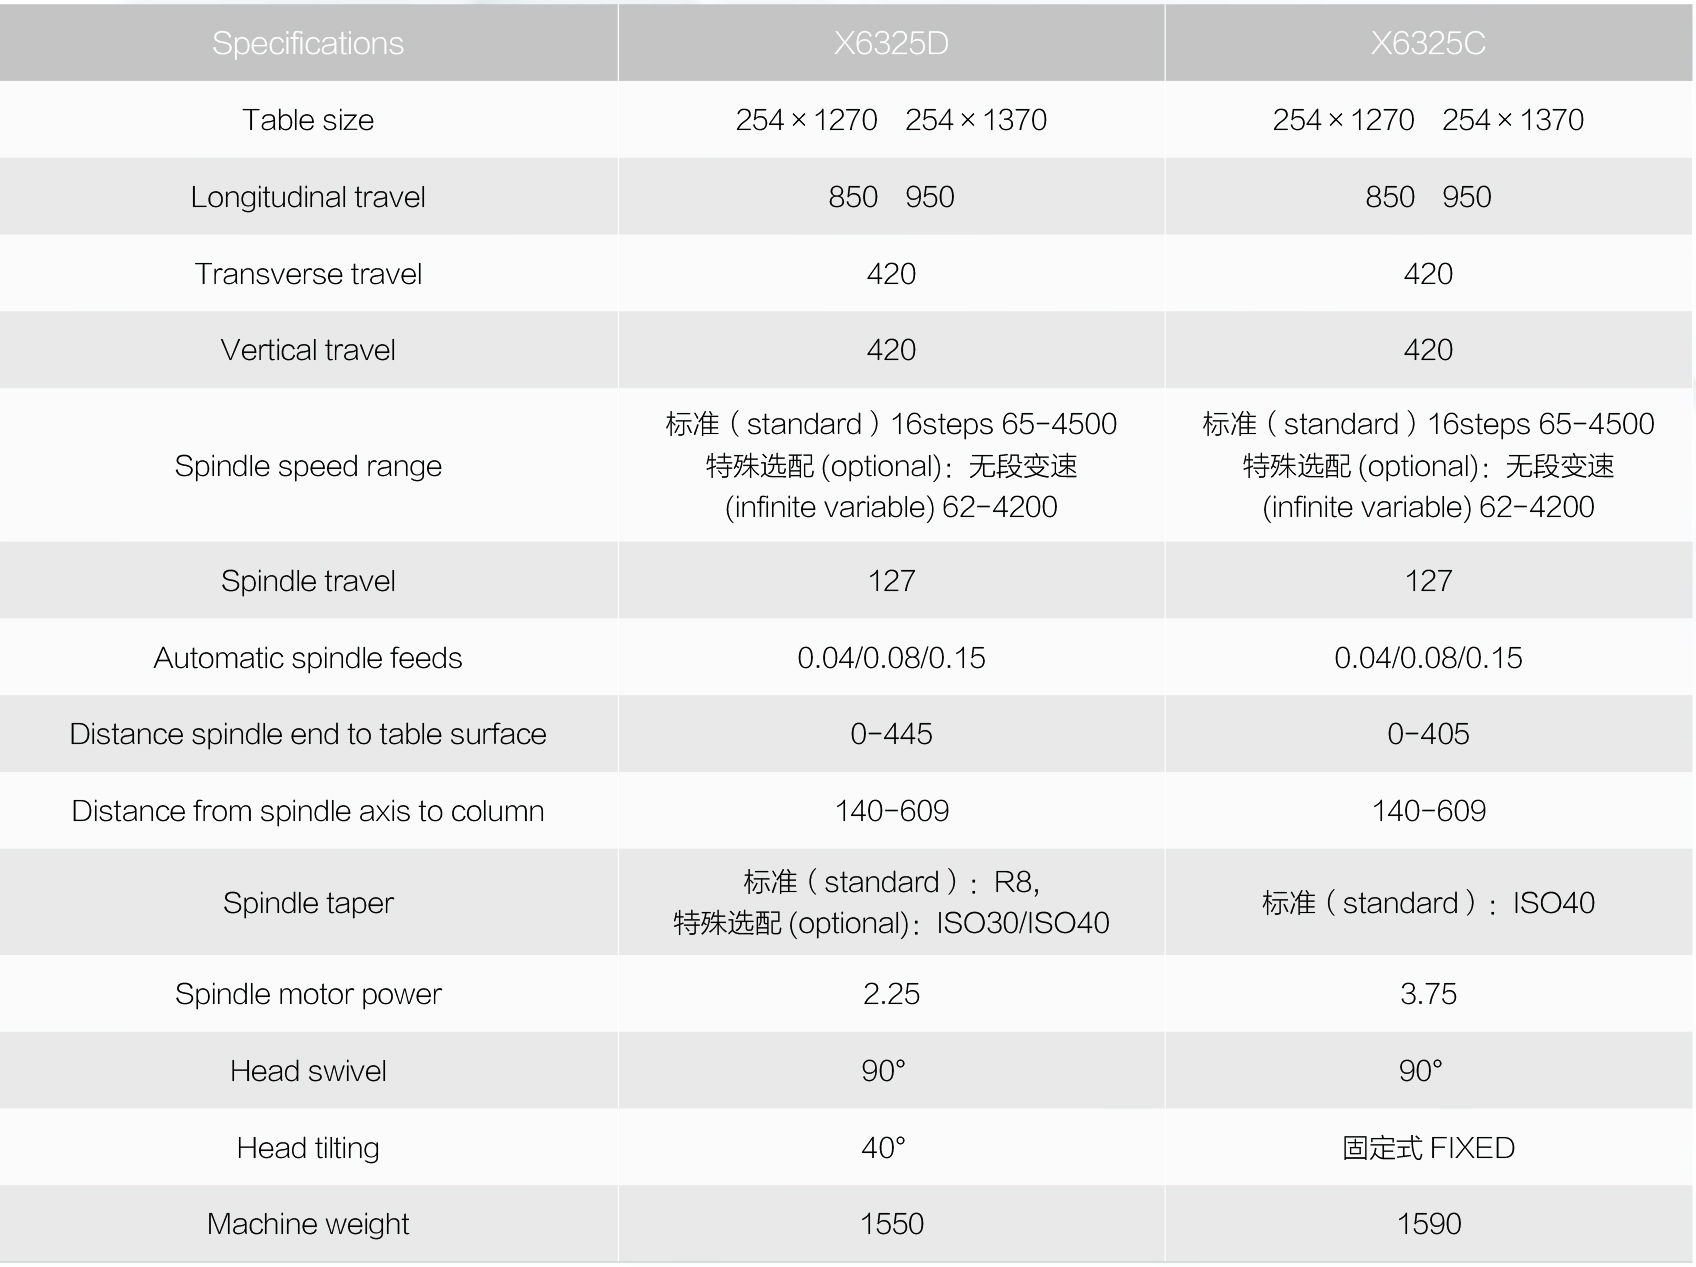Click X6325C spindle taper ISO40 cell
Image resolution: width=1696 pixels, height=1267 pixels.
1428,903
